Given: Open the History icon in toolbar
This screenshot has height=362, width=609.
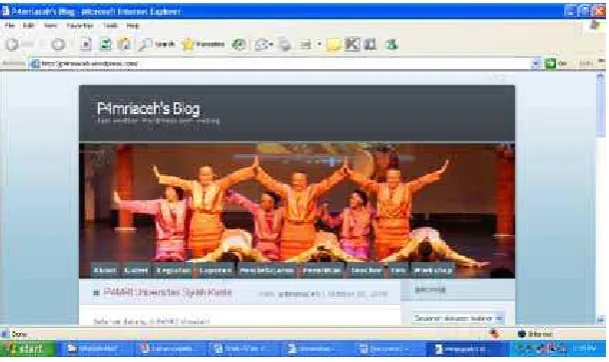Looking at the screenshot, I should pos(238,45).
